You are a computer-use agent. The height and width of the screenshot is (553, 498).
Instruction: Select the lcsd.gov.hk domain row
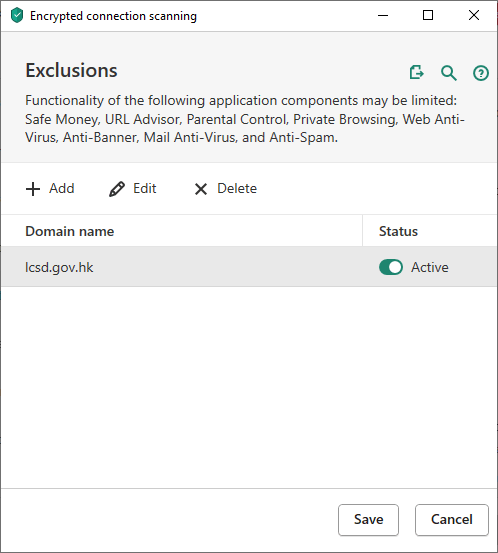tap(249, 267)
